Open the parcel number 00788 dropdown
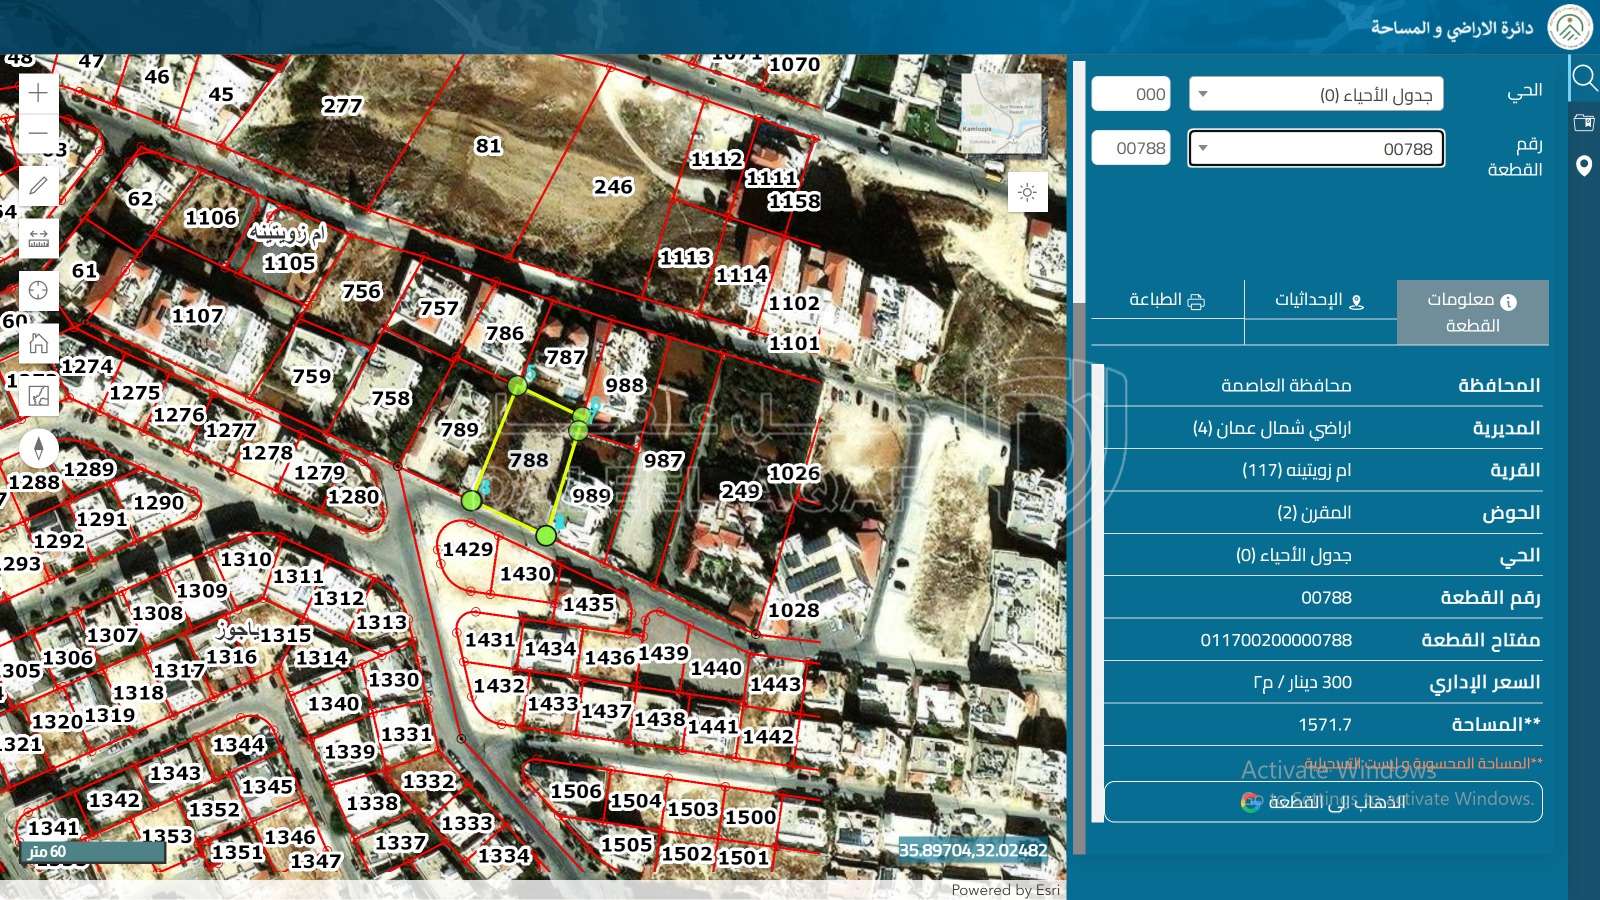 point(1315,149)
